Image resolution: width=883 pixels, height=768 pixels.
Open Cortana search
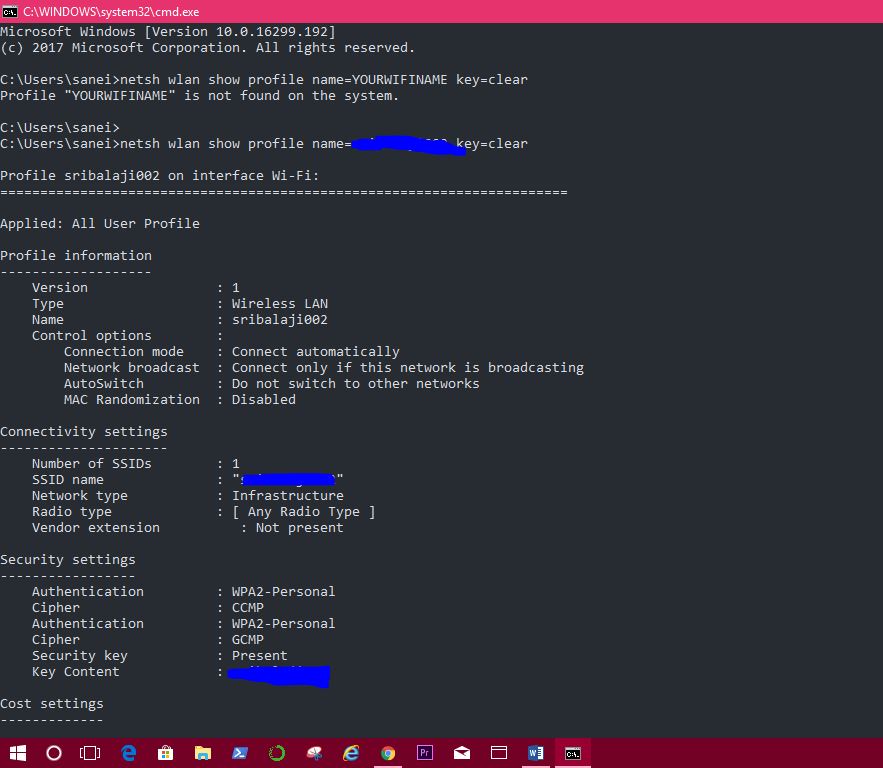tap(53, 753)
